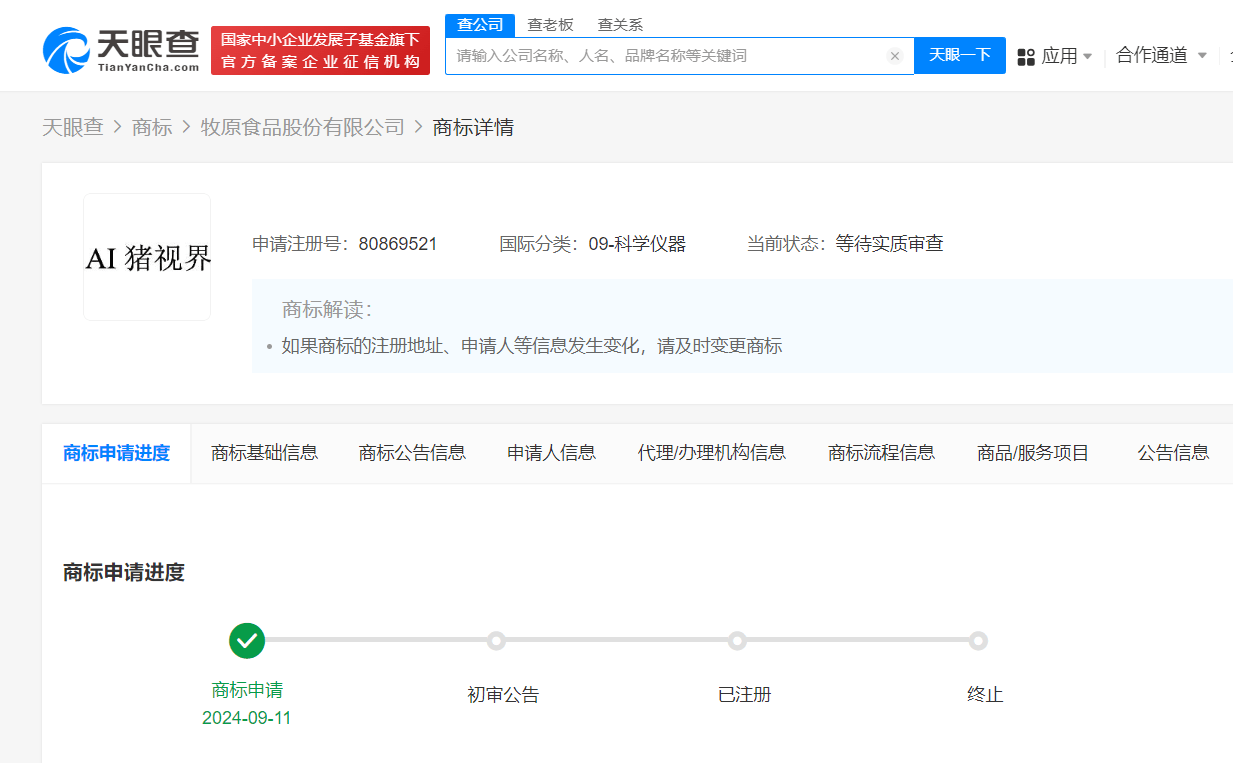Click the 终止 progress step circle
This screenshot has height=763, width=1233.
click(x=978, y=640)
